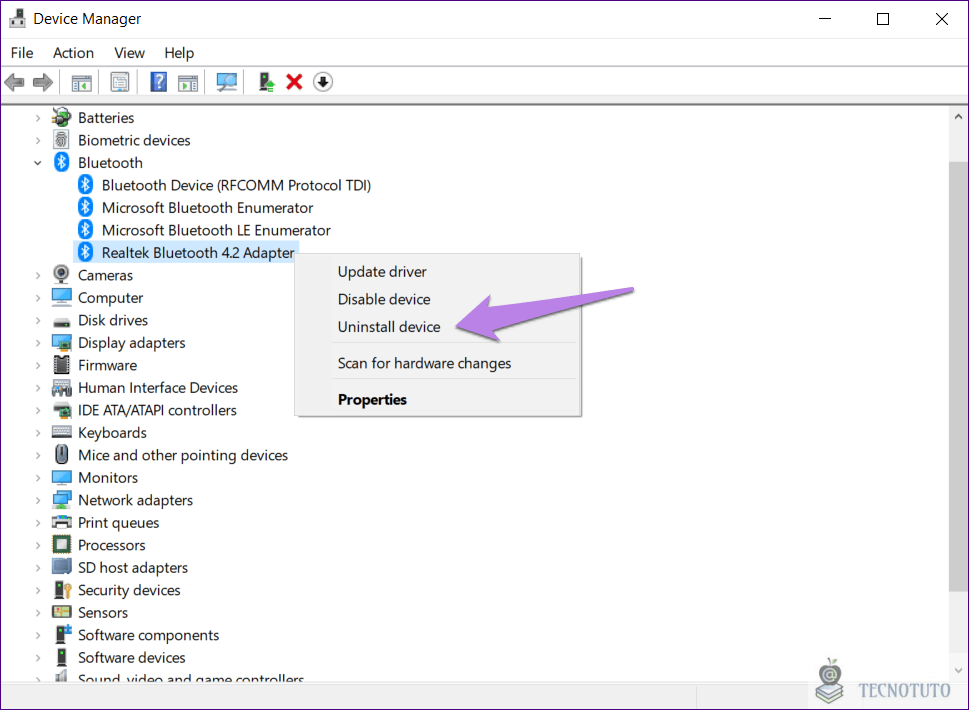The height and width of the screenshot is (710, 969).
Task: Open the Action menu
Action: tap(74, 53)
